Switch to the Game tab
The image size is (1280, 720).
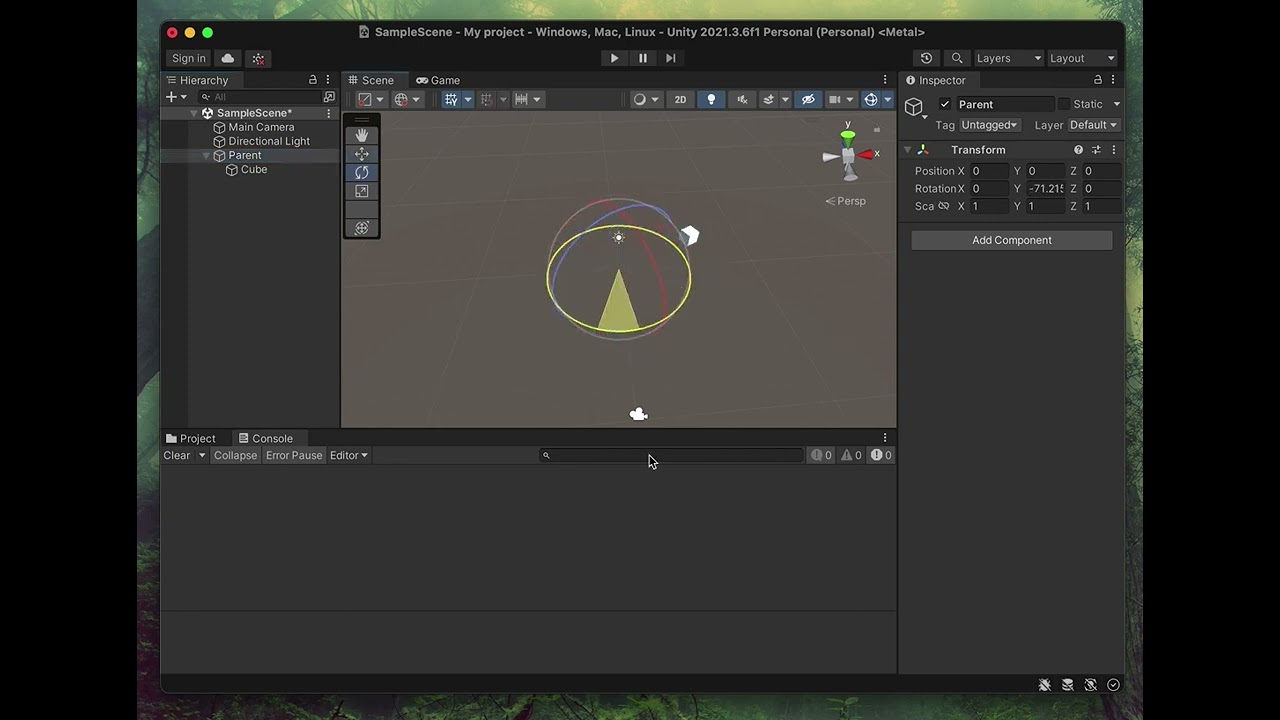438,80
